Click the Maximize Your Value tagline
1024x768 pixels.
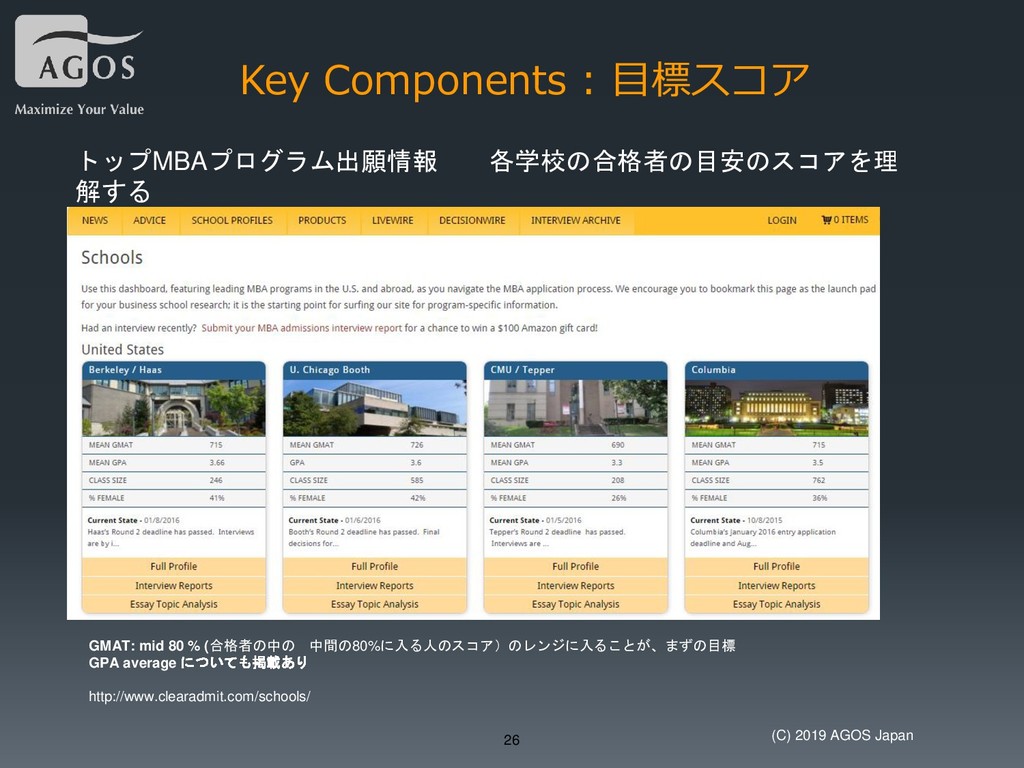click(79, 109)
